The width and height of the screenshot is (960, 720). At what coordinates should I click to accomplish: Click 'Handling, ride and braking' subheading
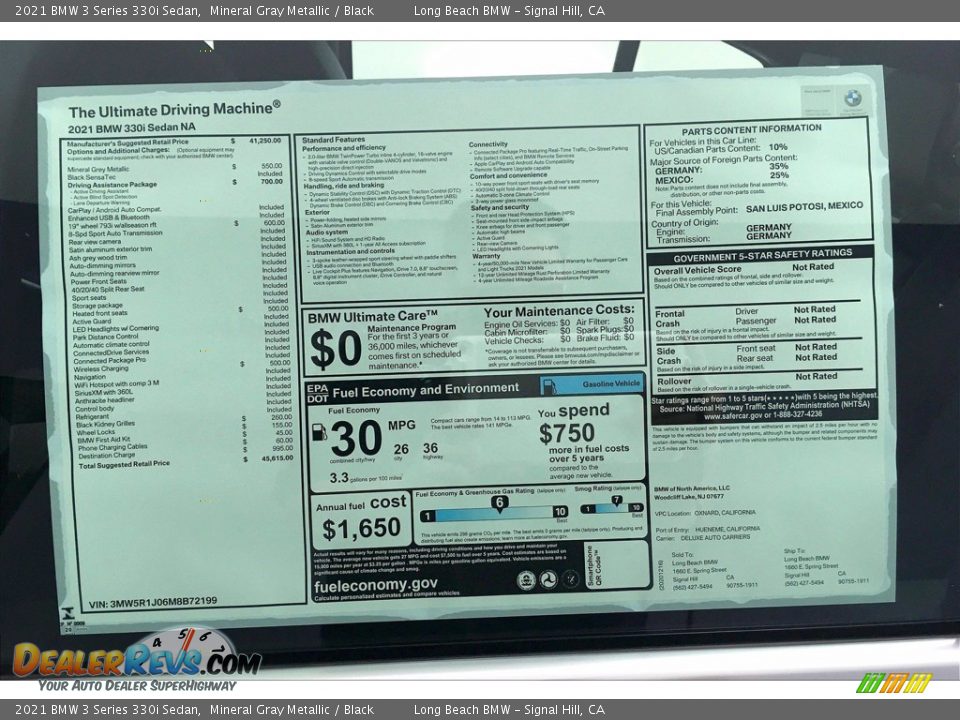pos(344,186)
